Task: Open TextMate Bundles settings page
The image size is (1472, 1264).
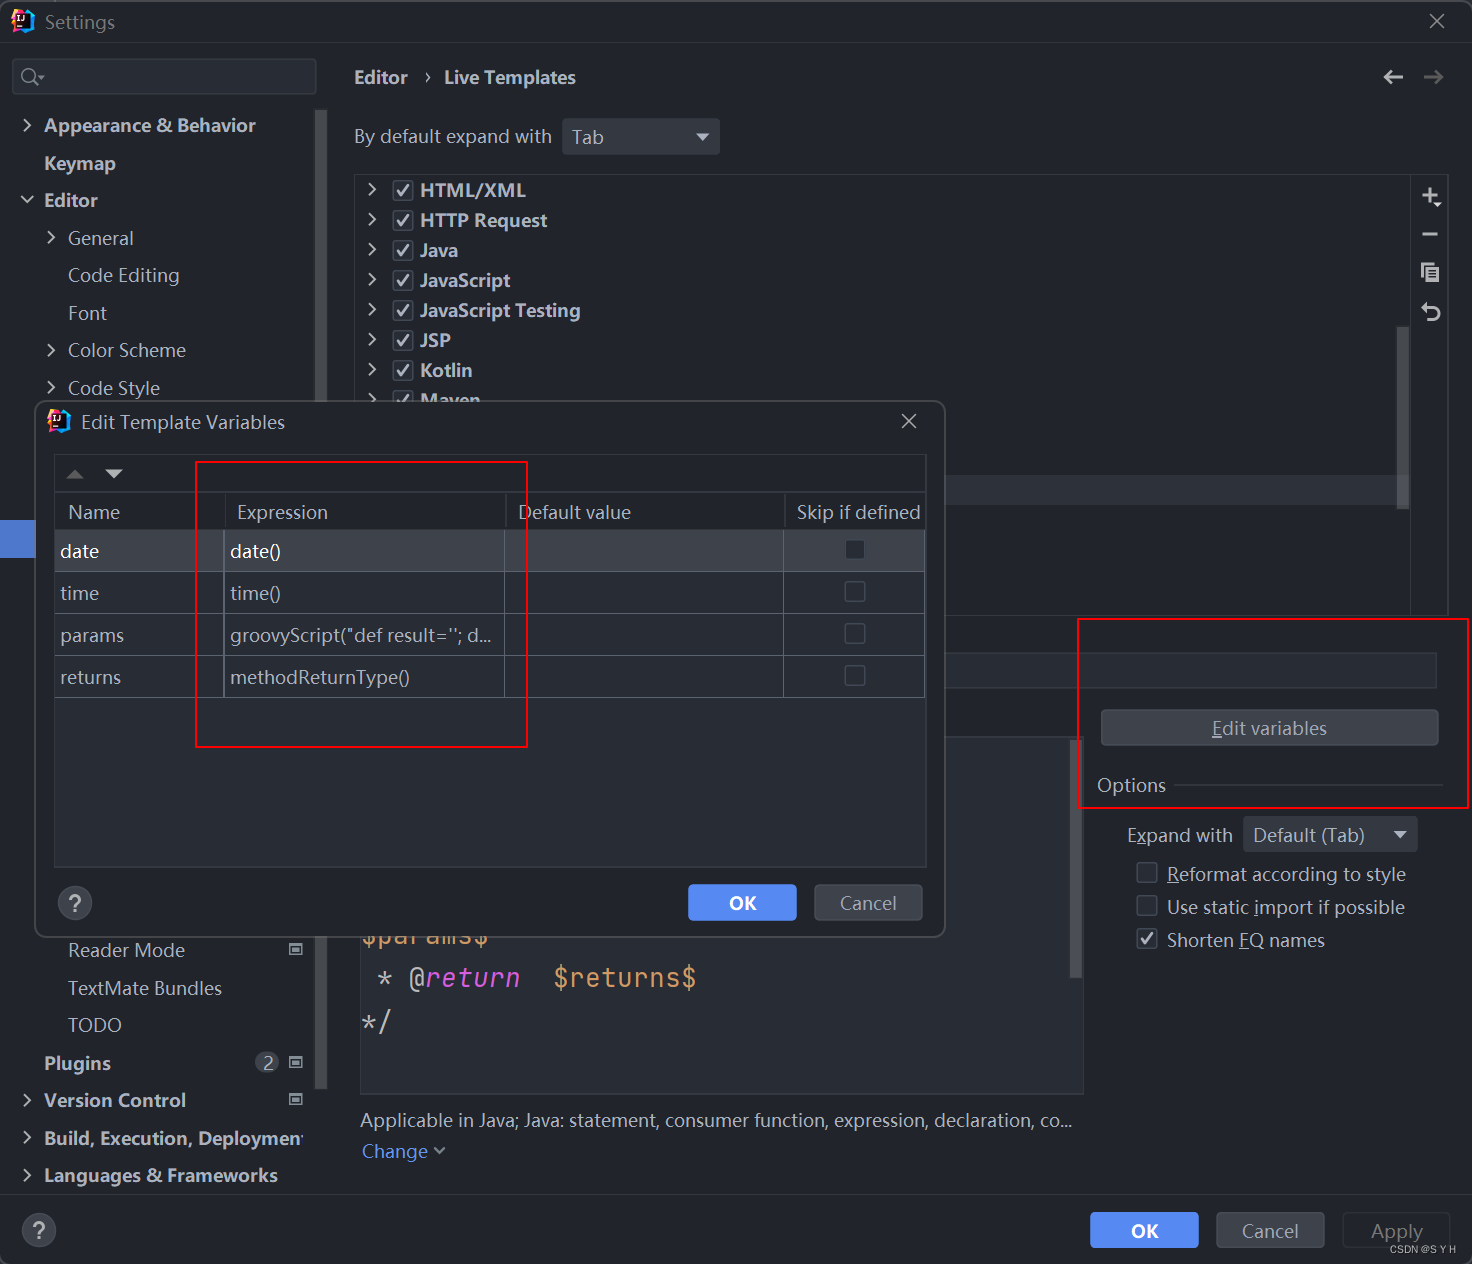Action: 145,988
